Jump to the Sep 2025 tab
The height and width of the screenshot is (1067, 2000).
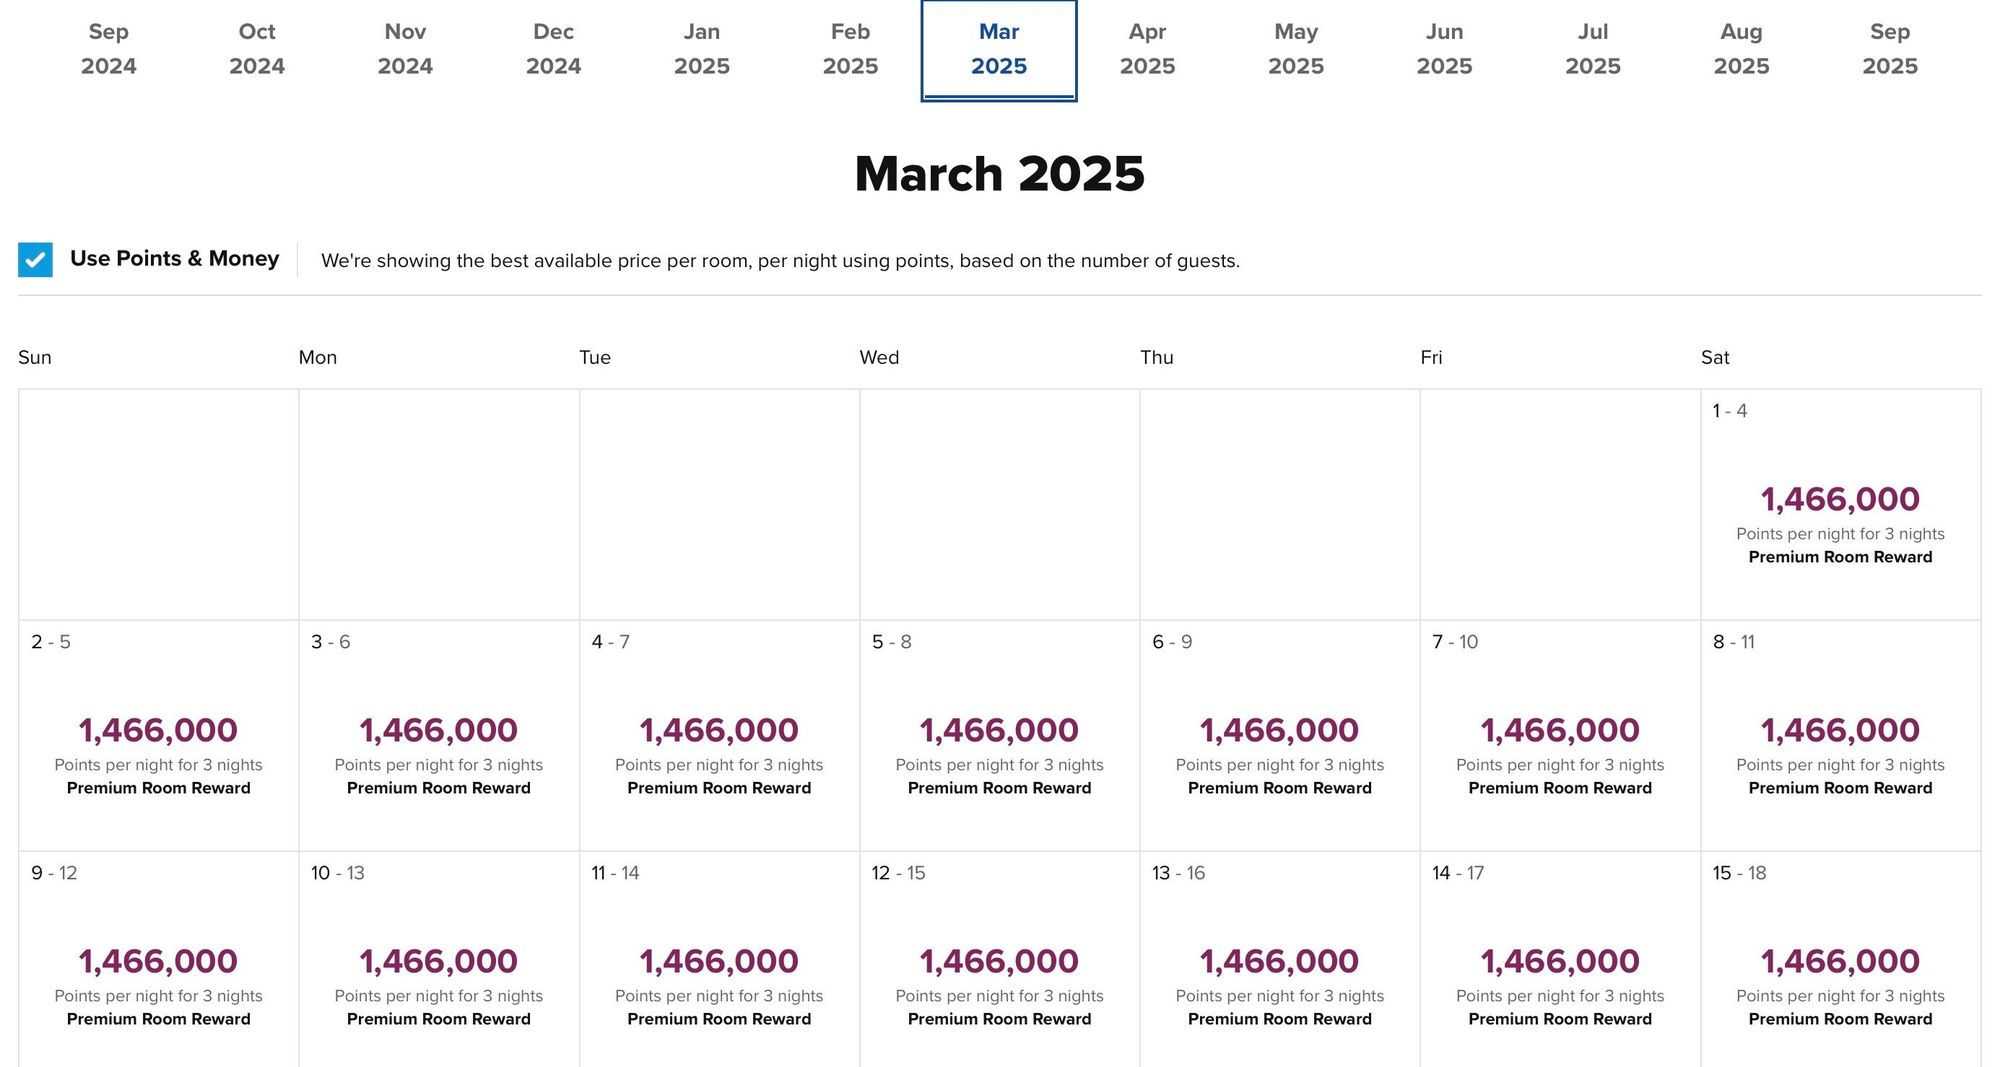click(1890, 49)
